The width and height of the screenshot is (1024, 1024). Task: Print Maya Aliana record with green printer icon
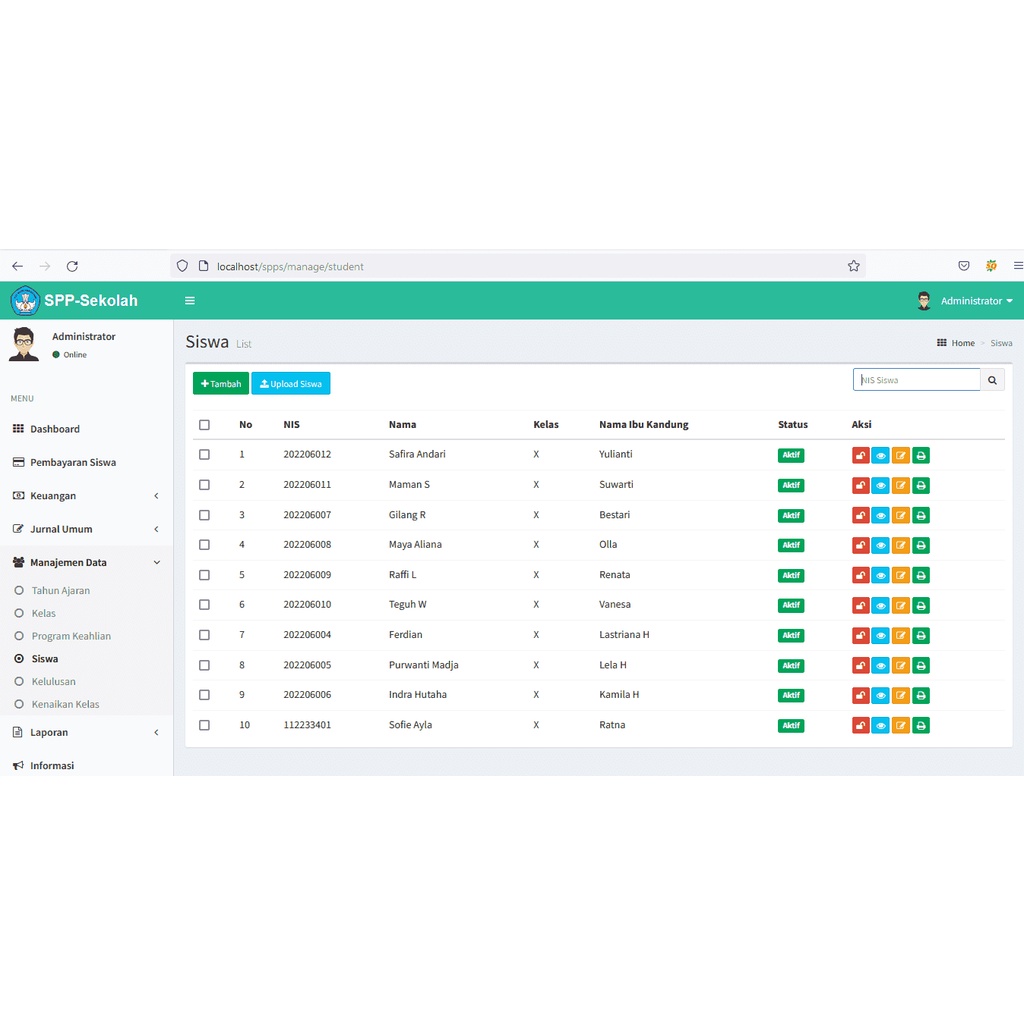point(921,546)
